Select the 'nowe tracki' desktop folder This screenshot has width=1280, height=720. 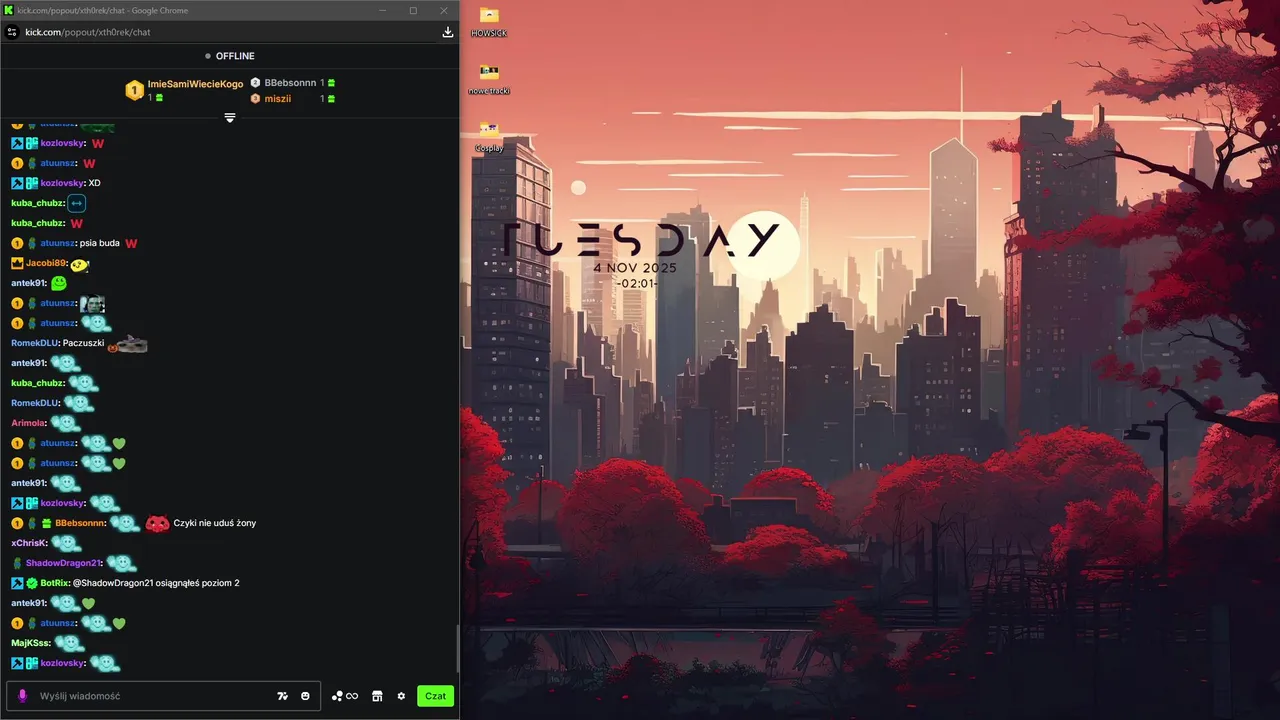489,79
